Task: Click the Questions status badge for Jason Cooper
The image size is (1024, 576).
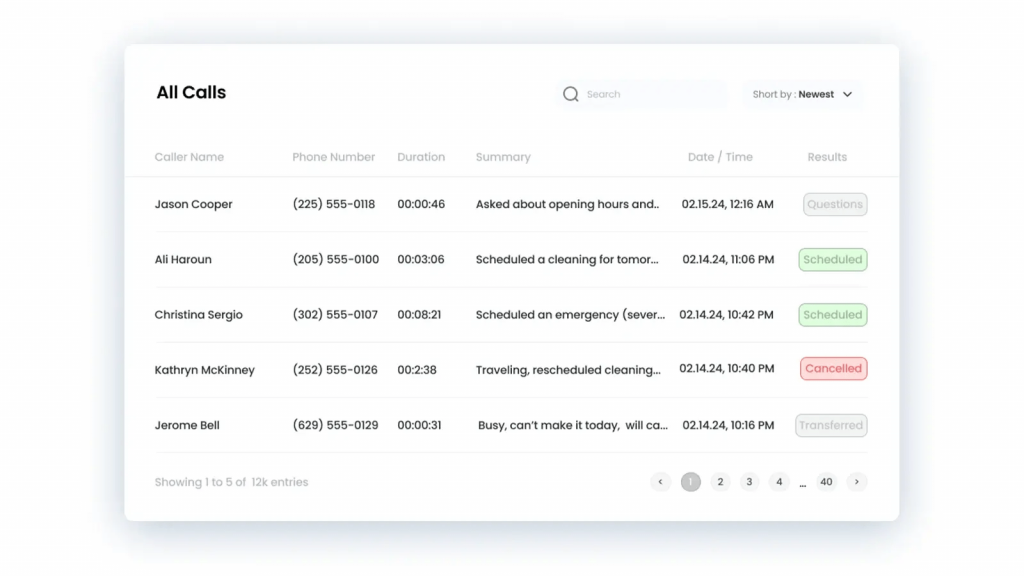Action: (x=834, y=204)
